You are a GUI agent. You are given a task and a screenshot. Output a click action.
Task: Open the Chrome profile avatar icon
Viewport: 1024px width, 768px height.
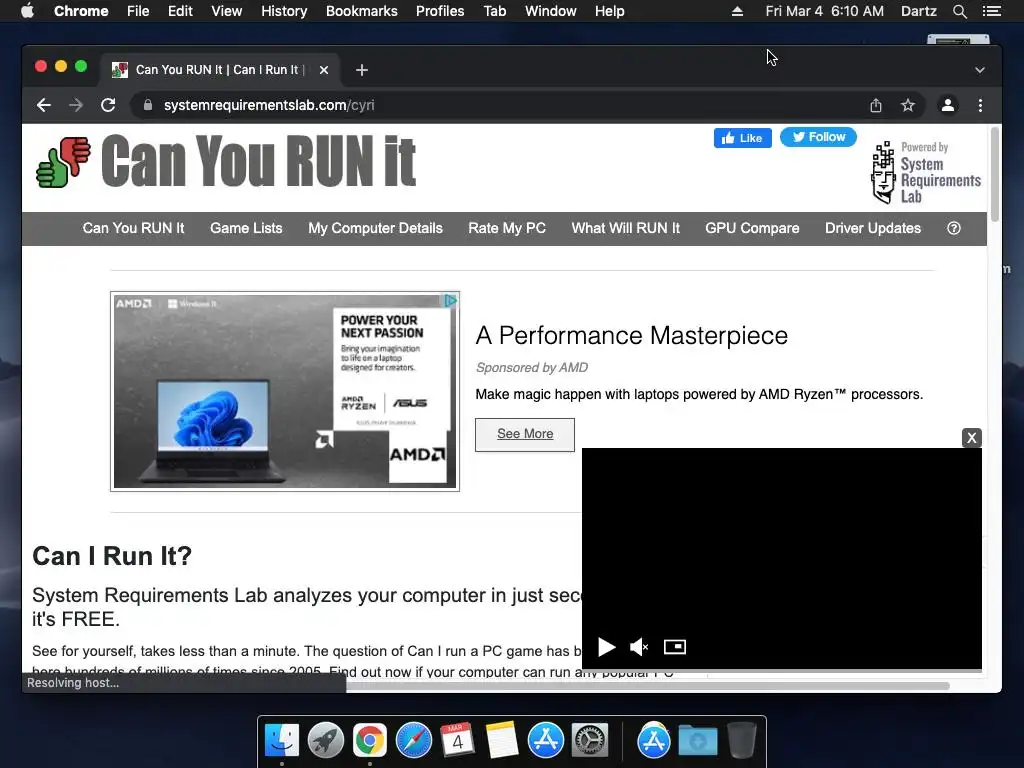tap(948, 105)
